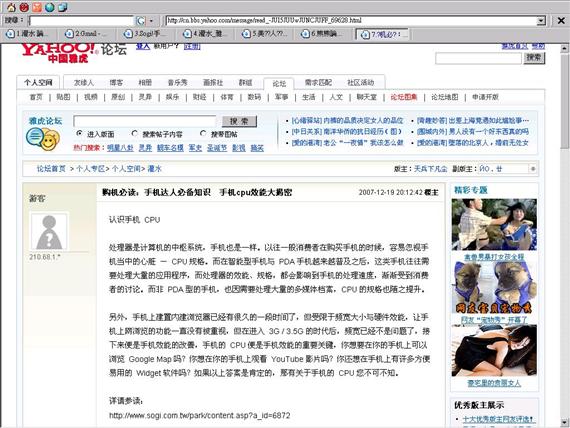Click the forum search text field
The width and height of the screenshot is (570, 428).
tap(145, 121)
